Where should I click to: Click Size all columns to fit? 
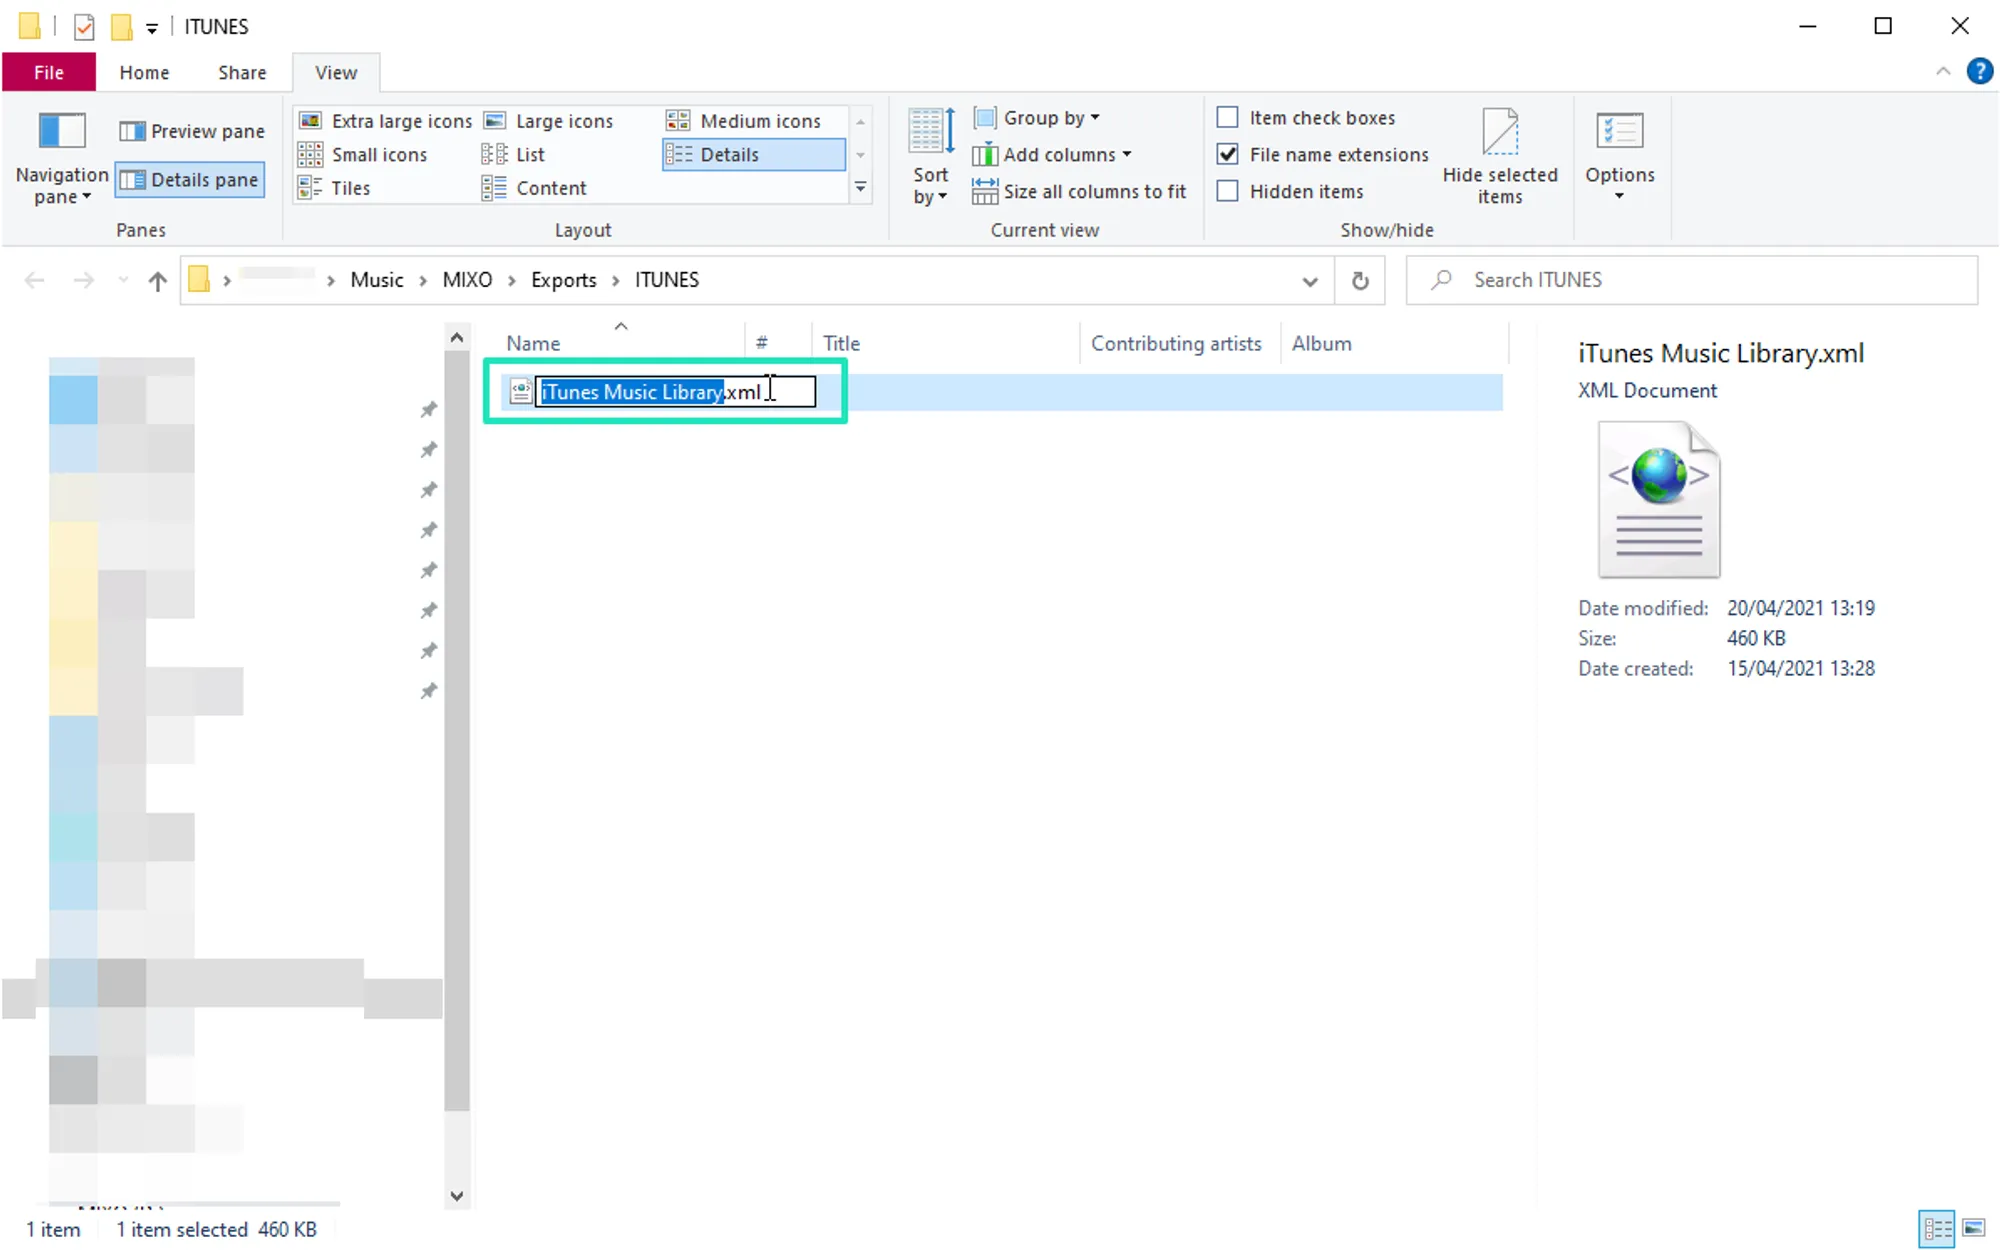point(1080,191)
